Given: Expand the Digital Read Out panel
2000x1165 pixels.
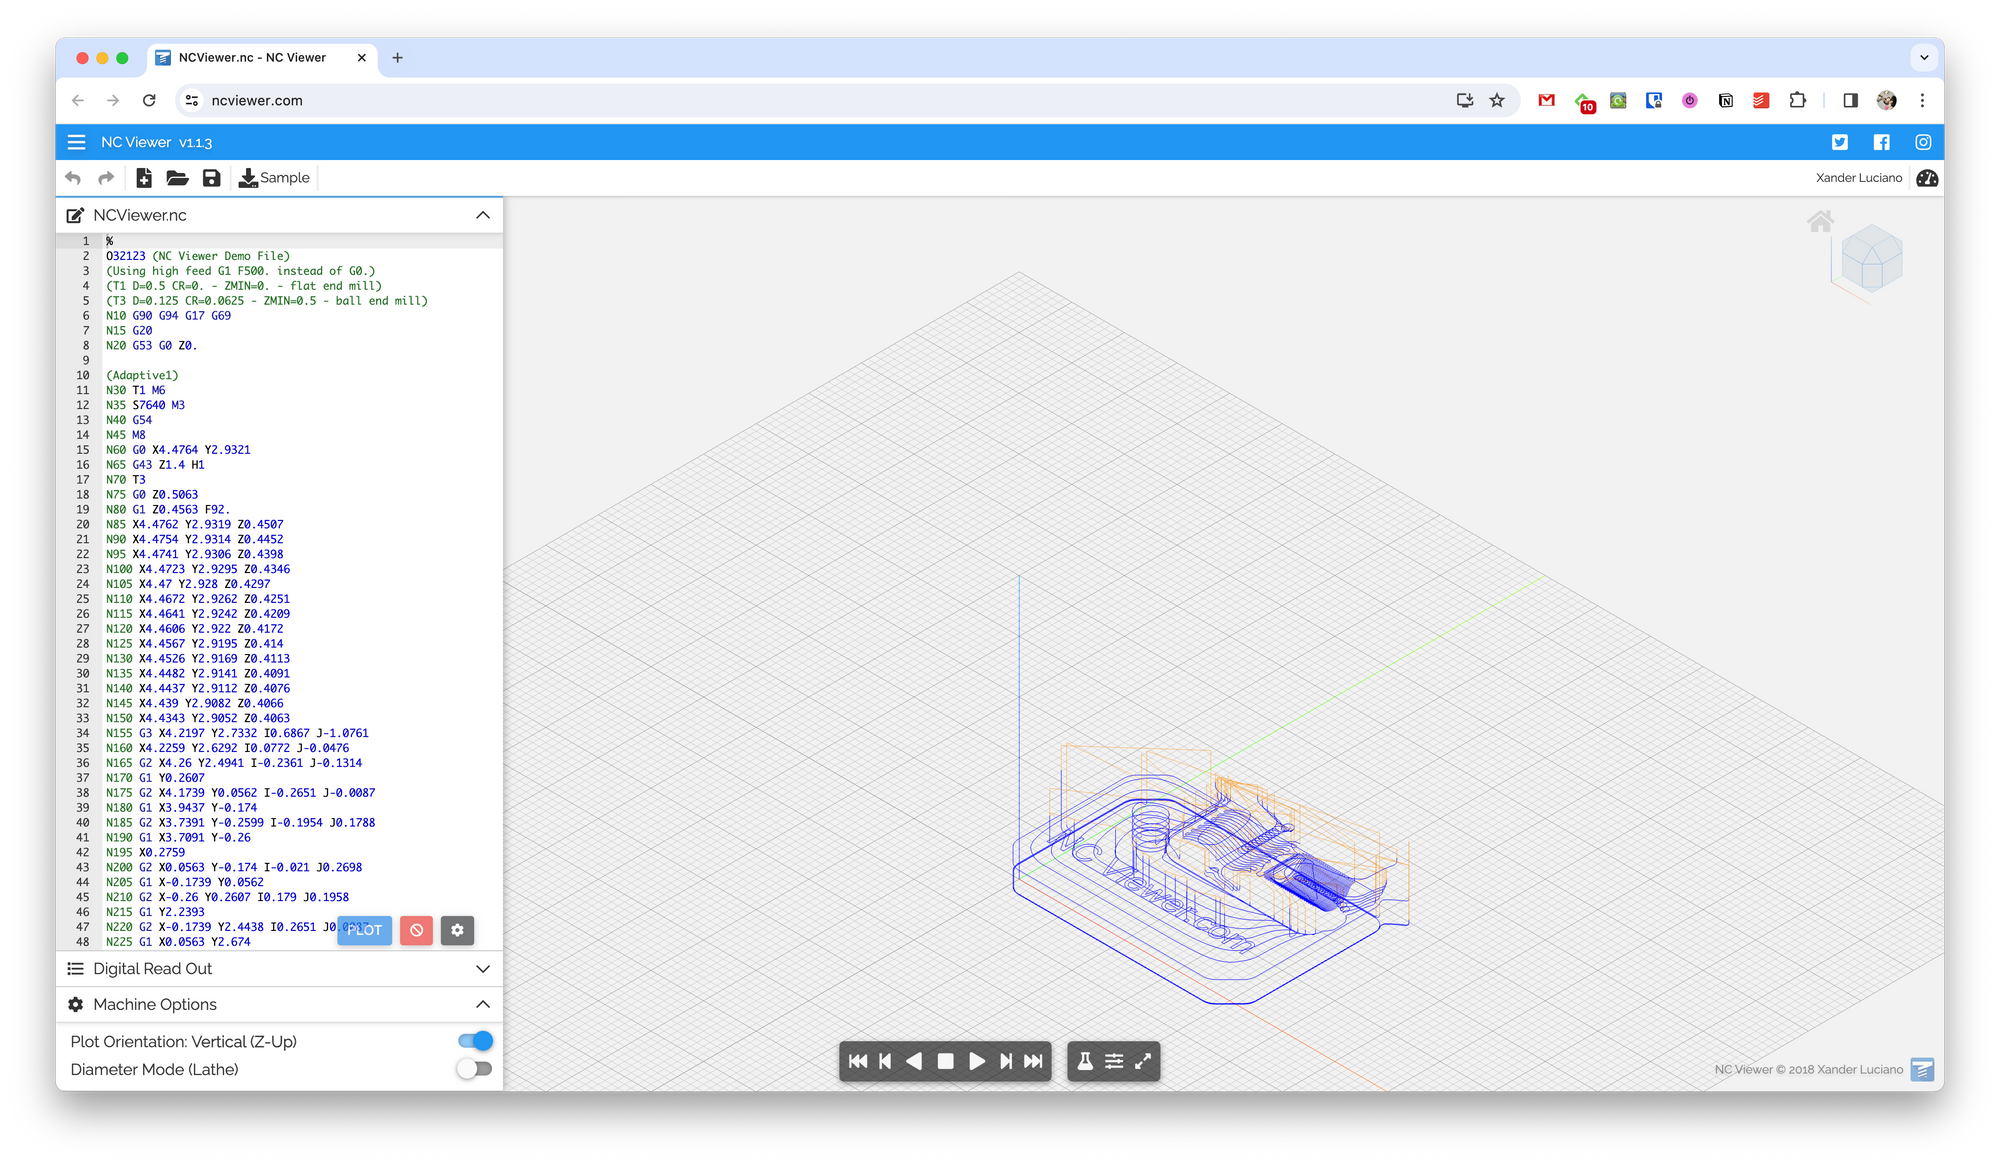Looking at the screenshot, I should pyautogui.click(x=483, y=969).
